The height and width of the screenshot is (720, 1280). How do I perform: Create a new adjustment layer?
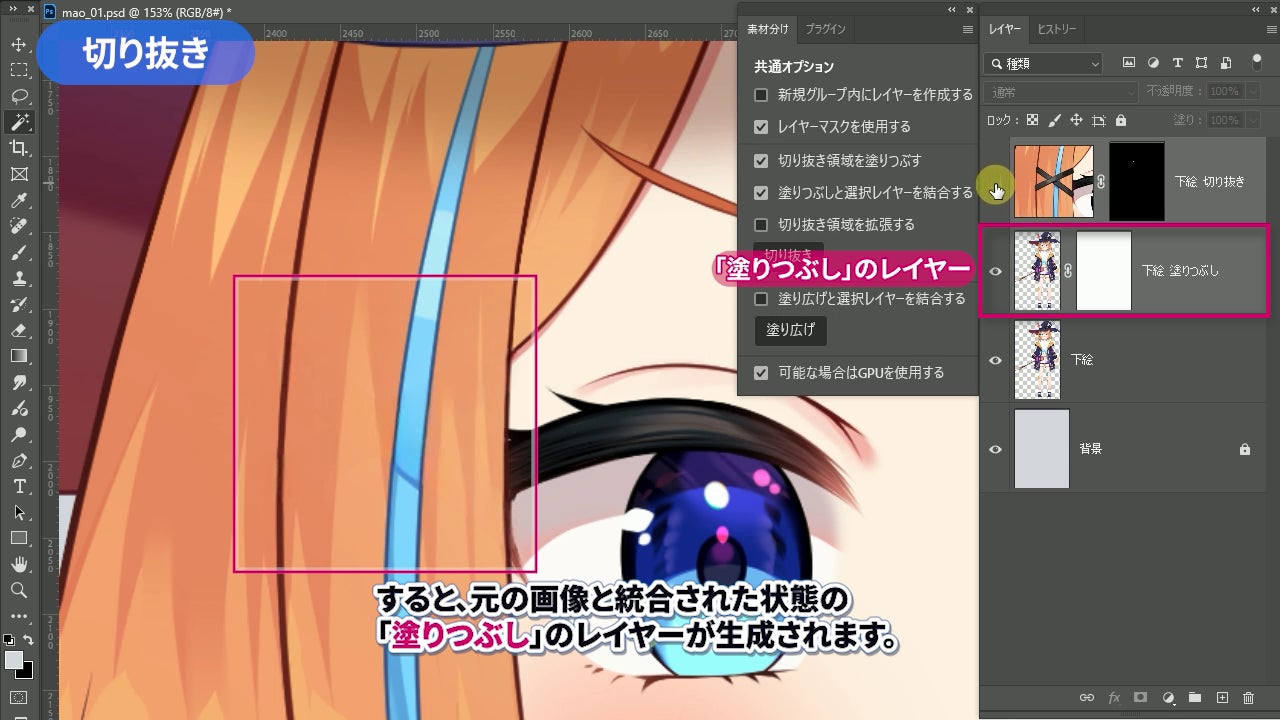pyautogui.click(x=1167, y=698)
